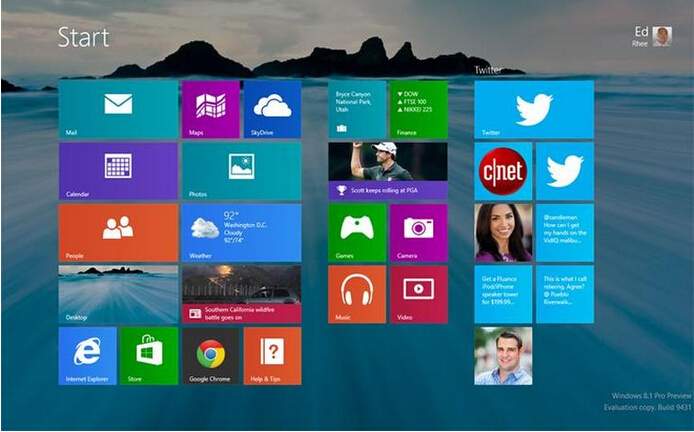The image size is (694, 432).
Task: Open the Camera tile
Action: [x=418, y=232]
